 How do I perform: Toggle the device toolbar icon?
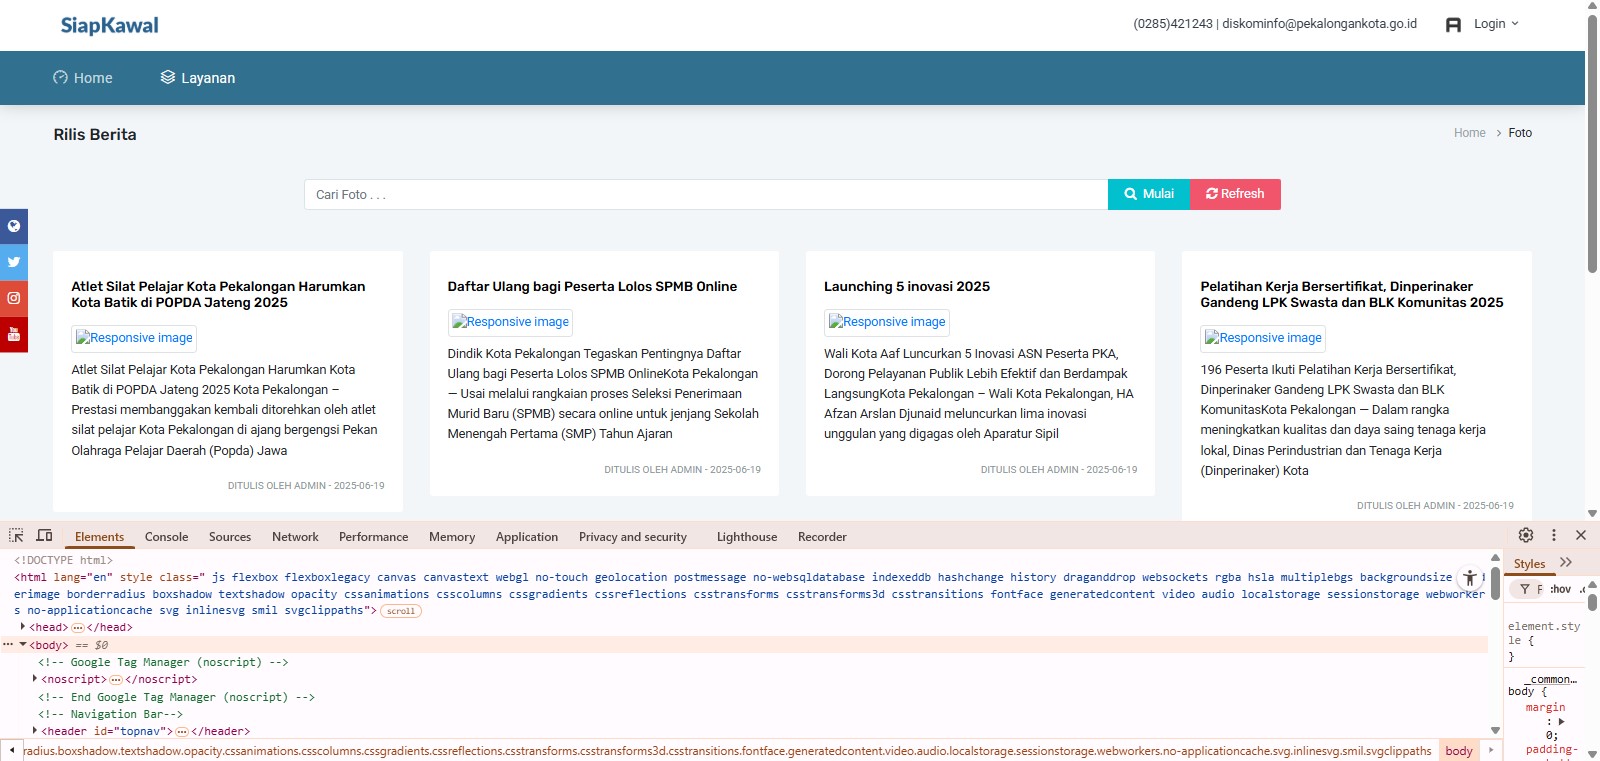tap(44, 536)
